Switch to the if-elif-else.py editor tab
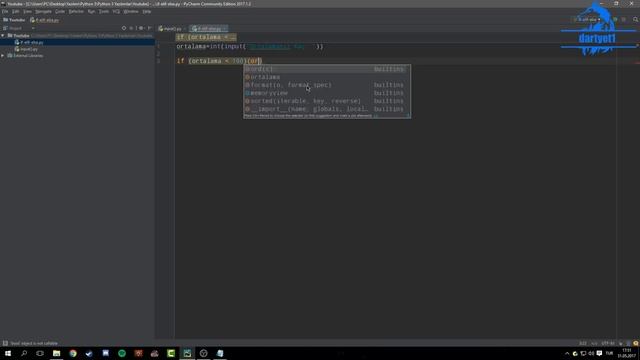Image resolution: width=640 pixels, height=360 pixels. (x=209, y=29)
